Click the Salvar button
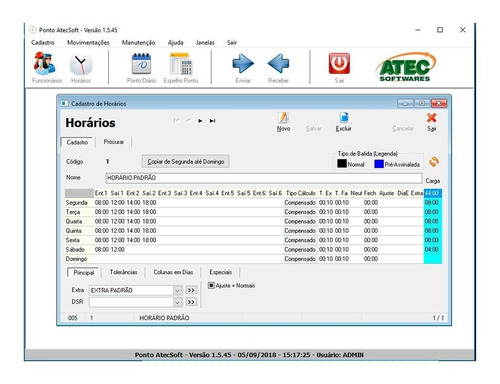Viewport: 500px width, 384px height. [314, 129]
